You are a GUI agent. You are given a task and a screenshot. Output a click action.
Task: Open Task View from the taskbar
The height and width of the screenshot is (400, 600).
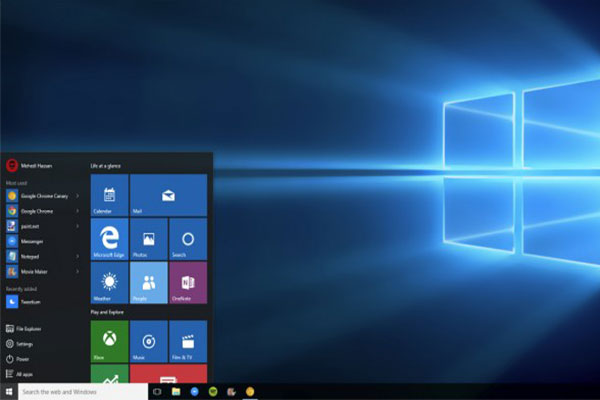[x=157, y=392]
